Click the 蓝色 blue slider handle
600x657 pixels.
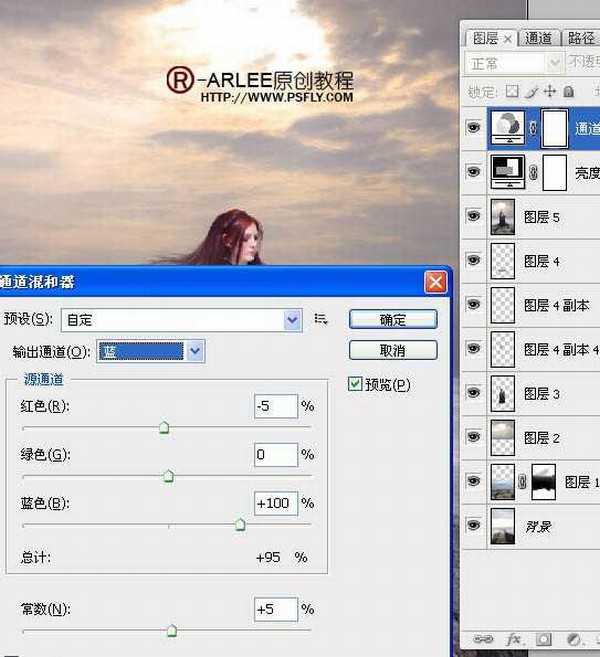point(240,524)
